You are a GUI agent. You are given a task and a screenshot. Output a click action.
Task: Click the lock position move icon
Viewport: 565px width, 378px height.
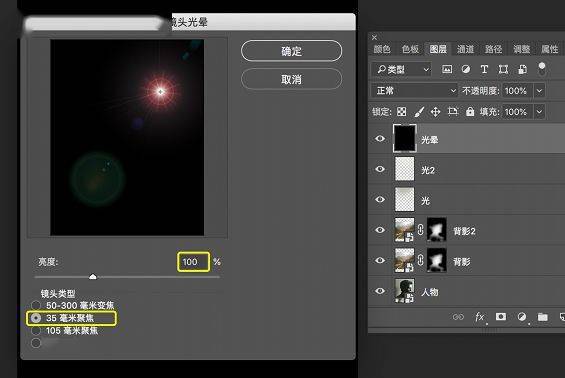(x=435, y=112)
